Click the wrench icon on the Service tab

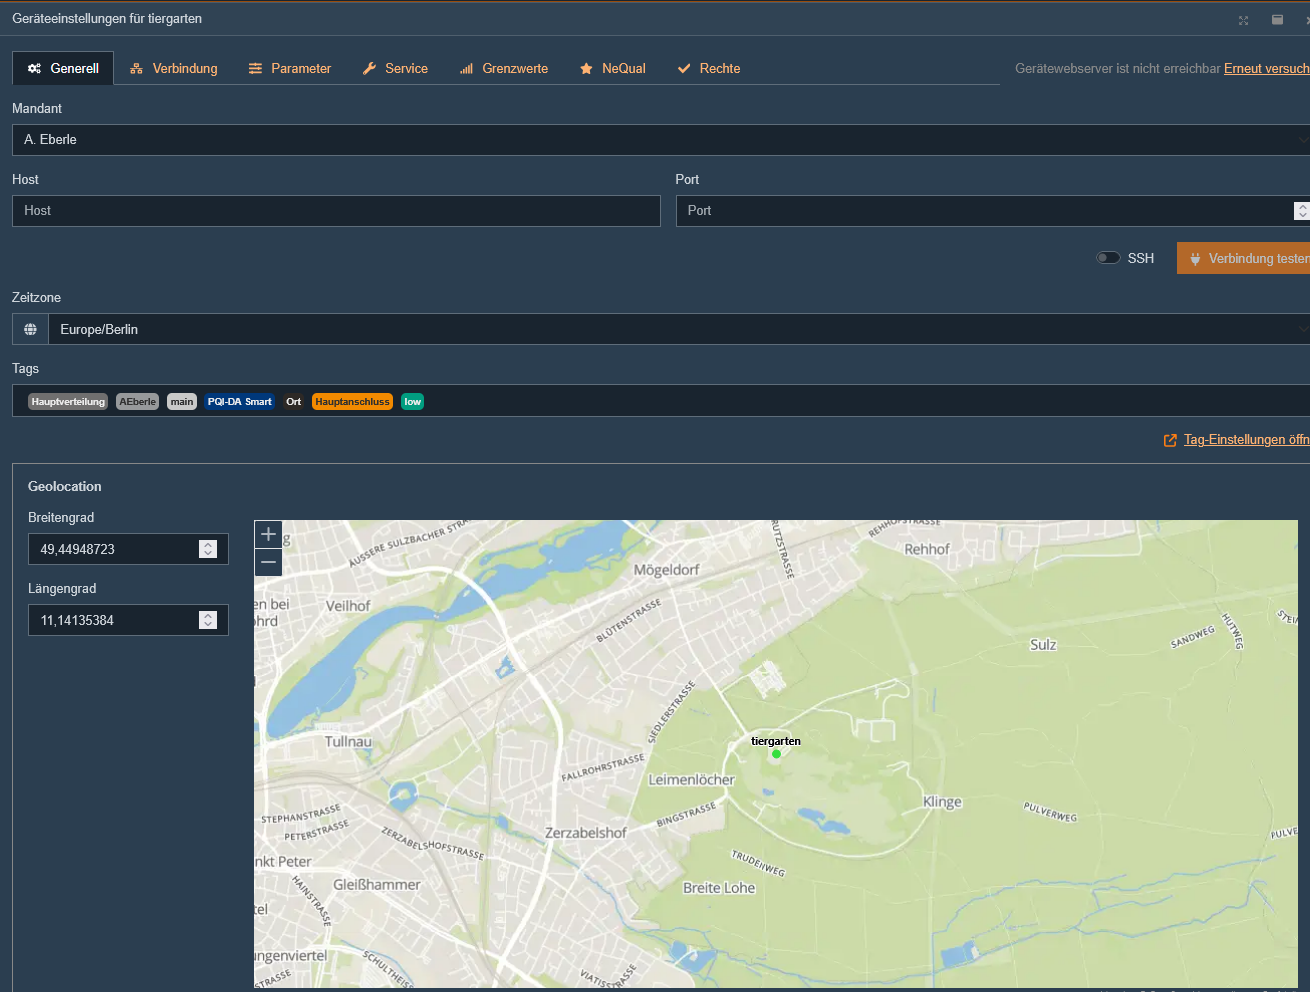(370, 68)
